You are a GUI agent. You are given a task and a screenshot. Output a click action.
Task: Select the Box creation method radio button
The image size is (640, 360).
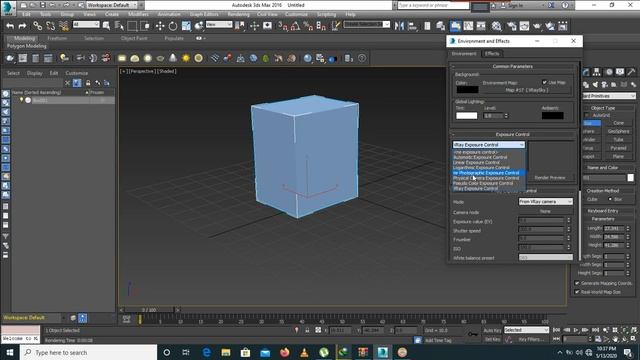pos(610,199)
